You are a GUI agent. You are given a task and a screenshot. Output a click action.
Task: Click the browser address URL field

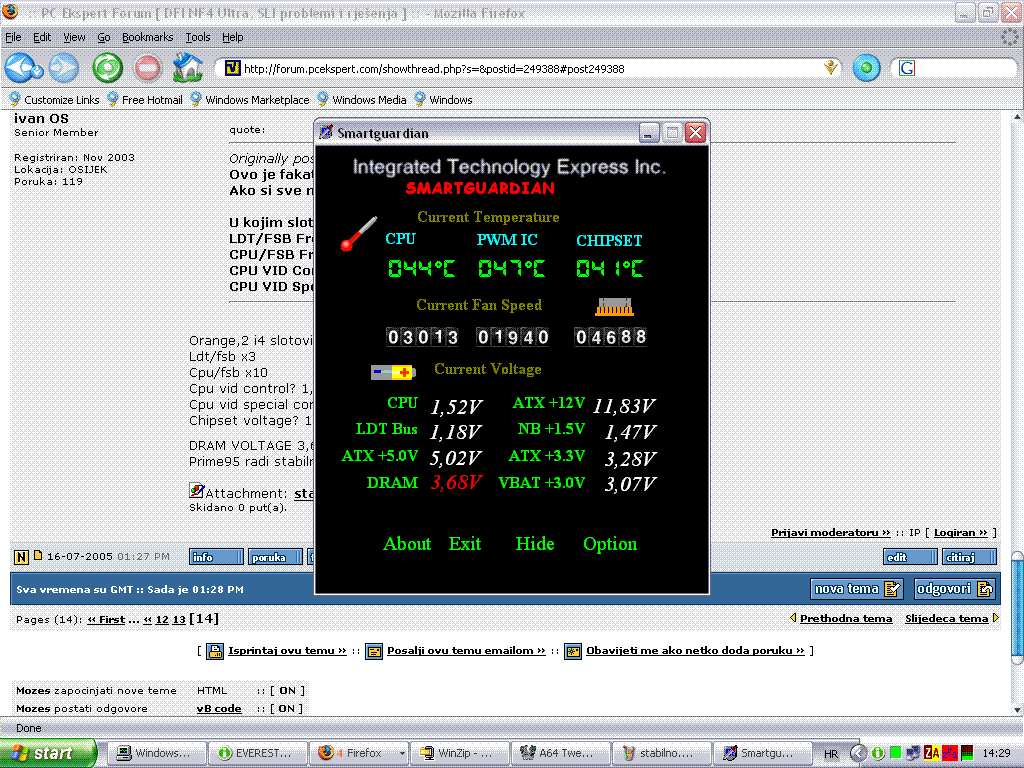520,69
